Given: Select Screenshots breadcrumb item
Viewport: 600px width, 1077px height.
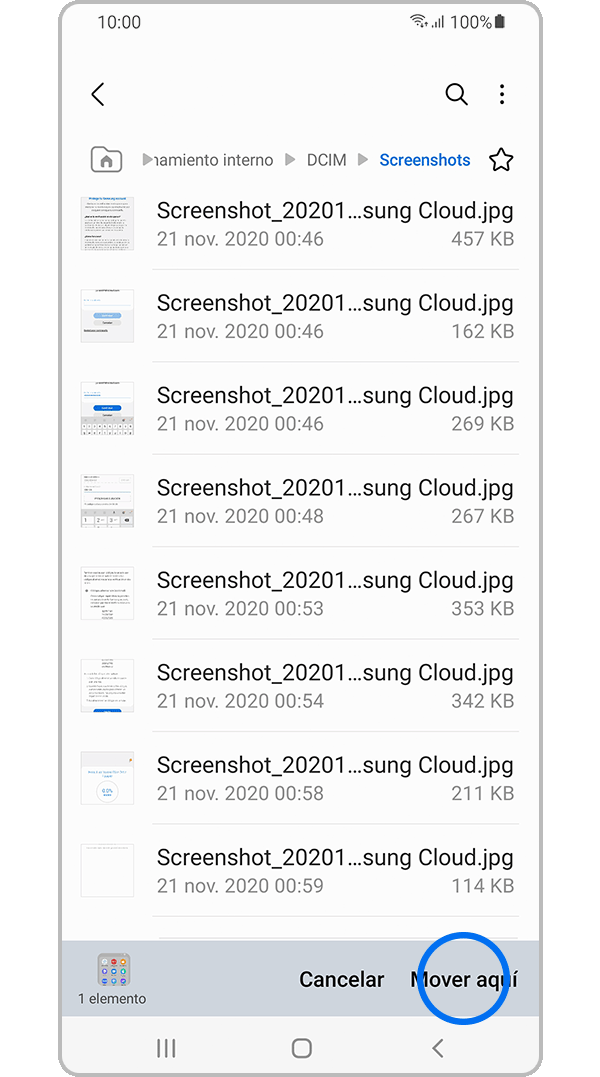Looking at the screenshot, I should coord(425,160).
